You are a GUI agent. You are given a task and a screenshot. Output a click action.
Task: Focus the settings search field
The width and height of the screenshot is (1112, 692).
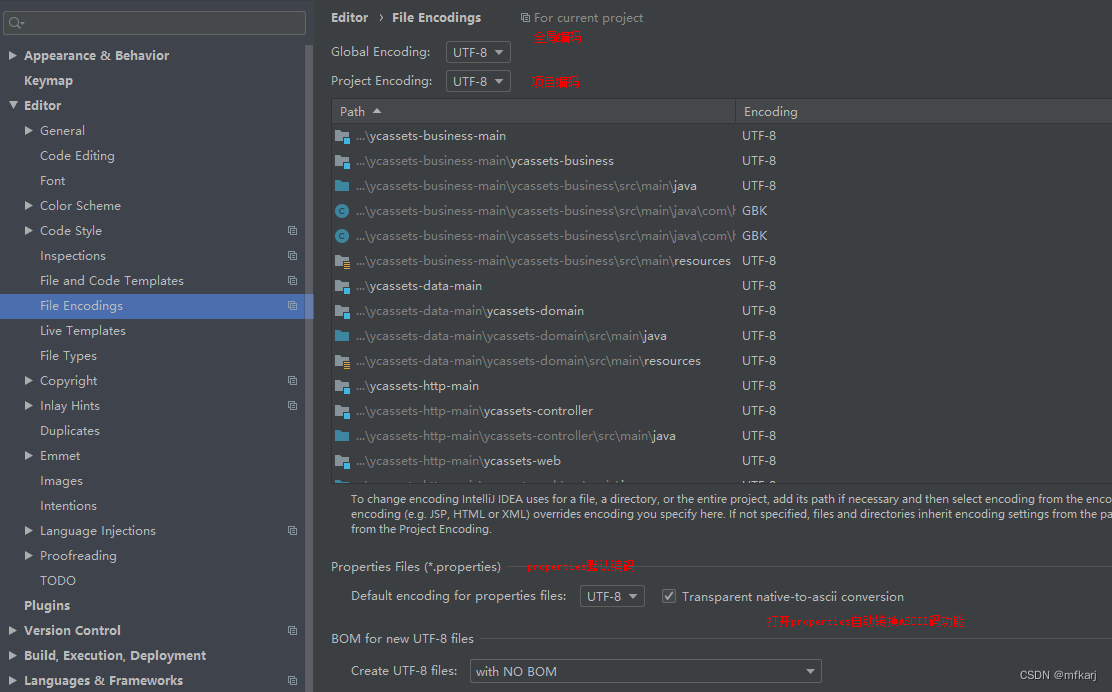[155, 23]
